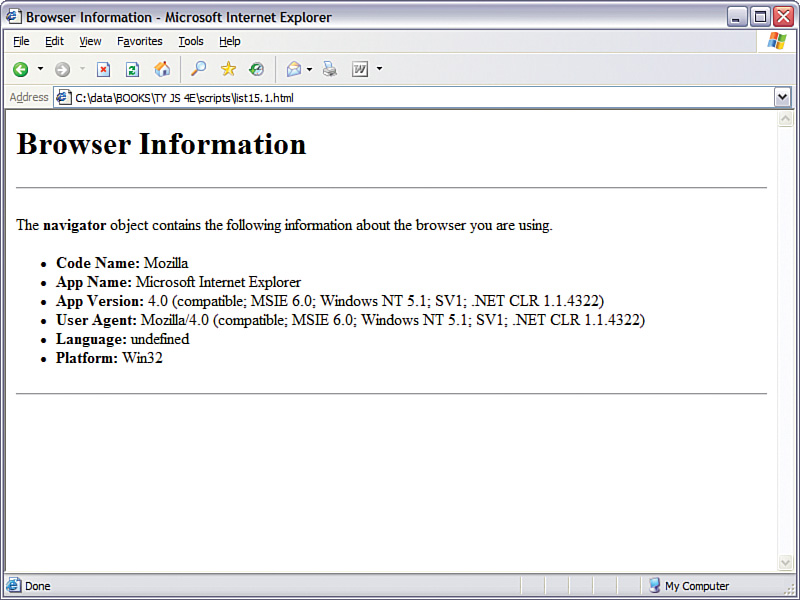Click the Internet Explorer page icon in the Address bar
Screen dimensions: 800x600
[63, 97]
